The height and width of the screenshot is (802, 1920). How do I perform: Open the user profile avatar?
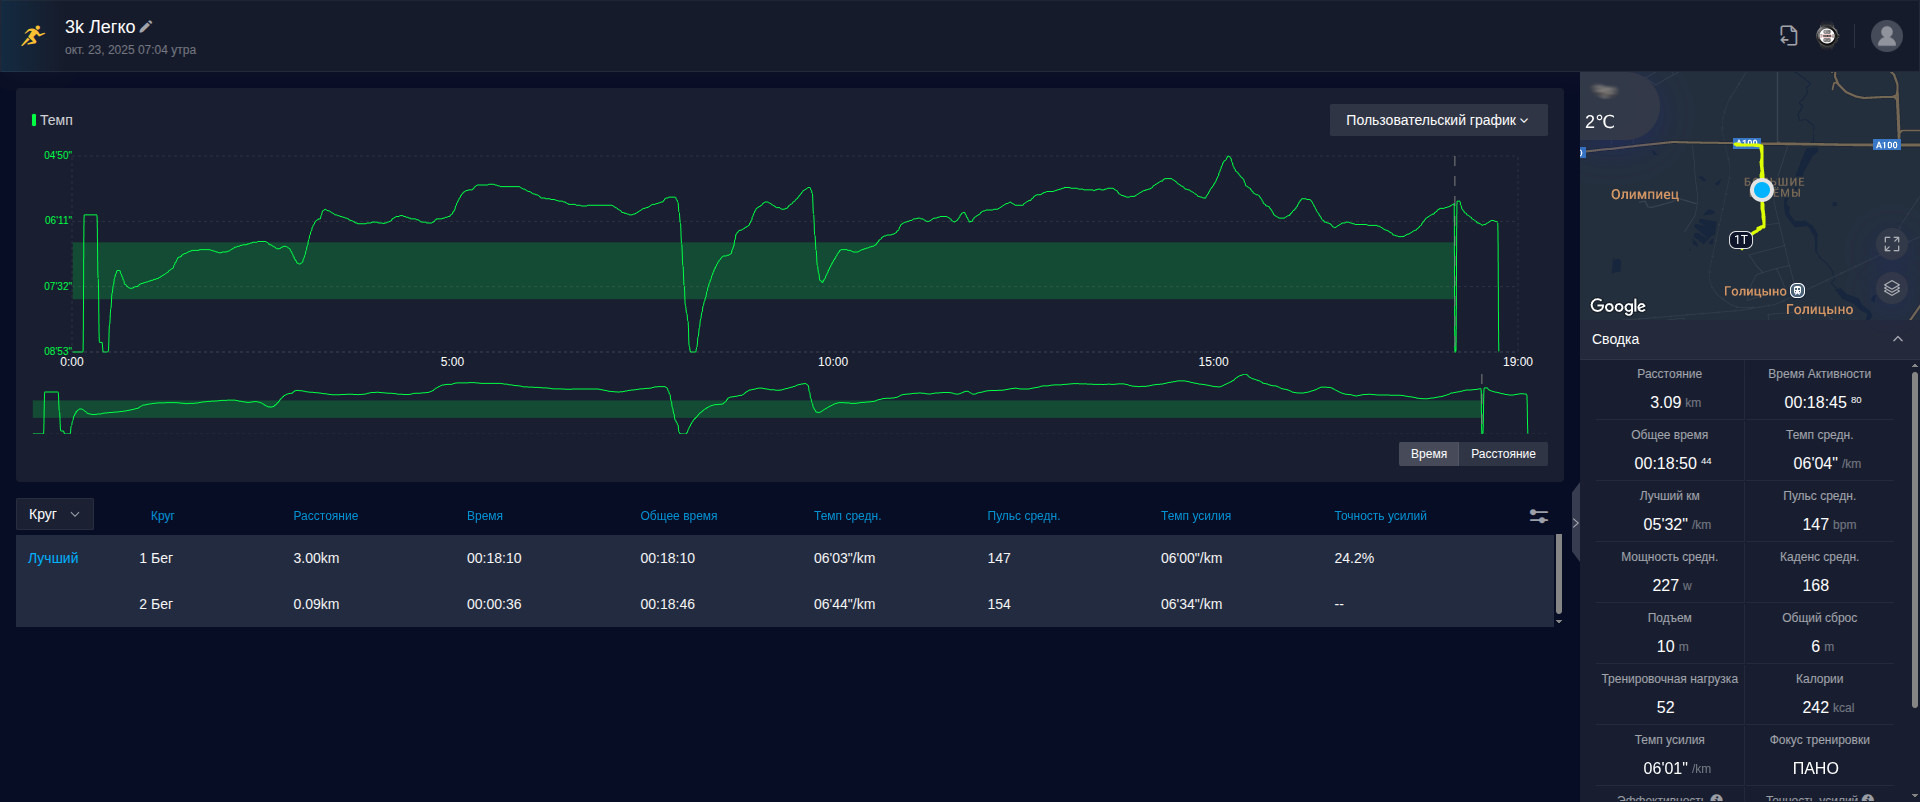[x=1887, y=36]
